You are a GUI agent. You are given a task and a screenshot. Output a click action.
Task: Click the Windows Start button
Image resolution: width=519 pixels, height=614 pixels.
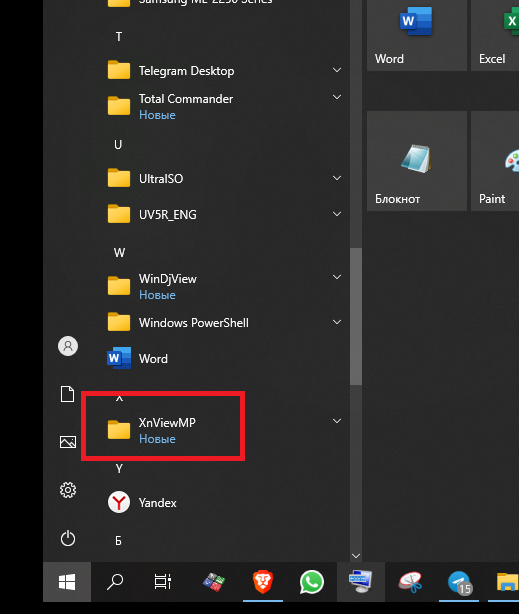coord(67,582)
